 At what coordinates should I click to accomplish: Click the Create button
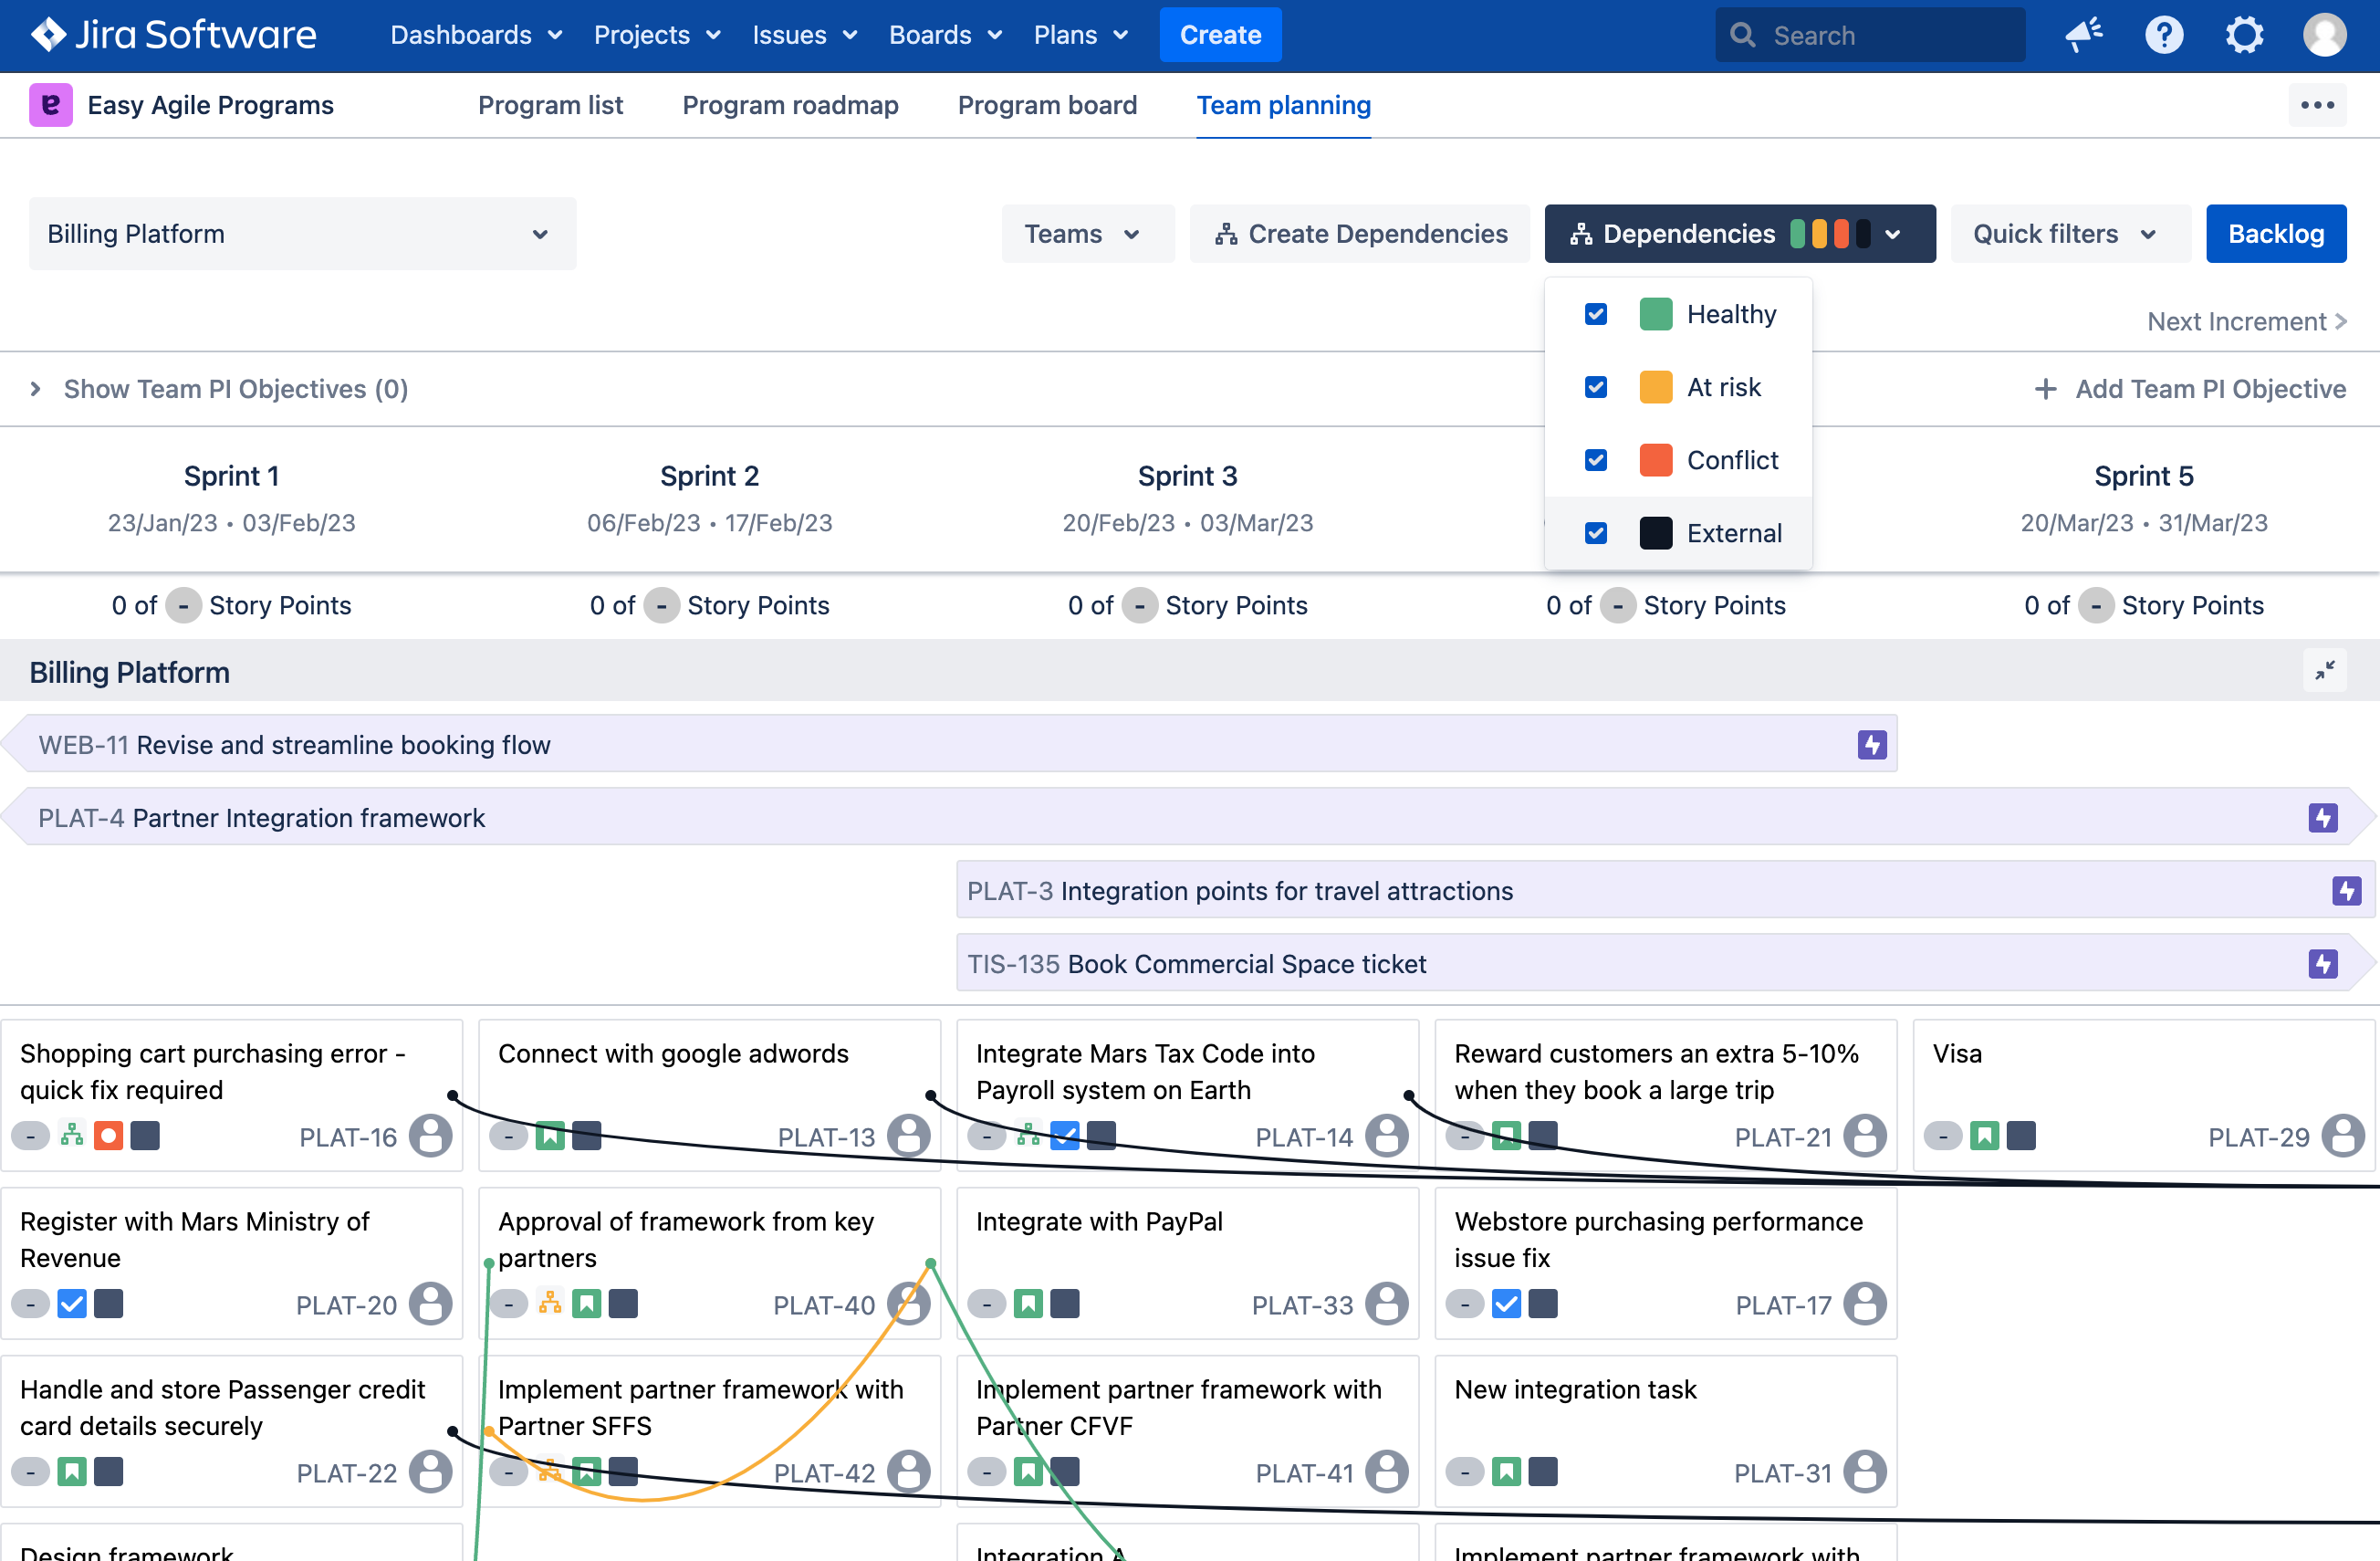point(1220,35)
